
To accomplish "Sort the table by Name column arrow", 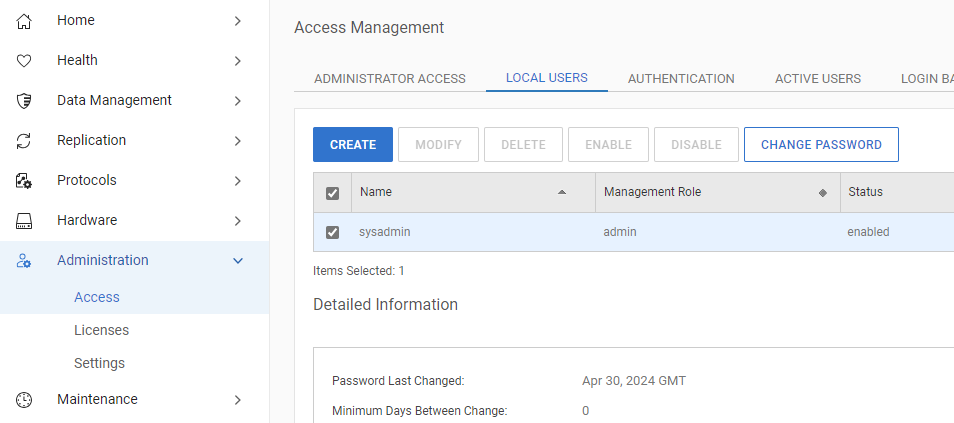I will point(561,192).
